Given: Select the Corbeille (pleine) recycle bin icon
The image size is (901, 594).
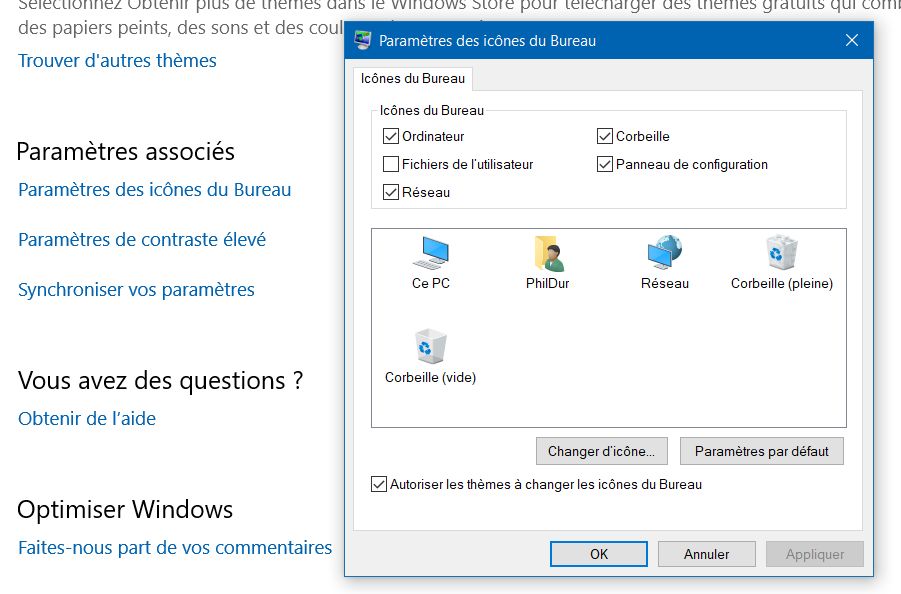Looking at the screenshot, I should coord(781,255).
